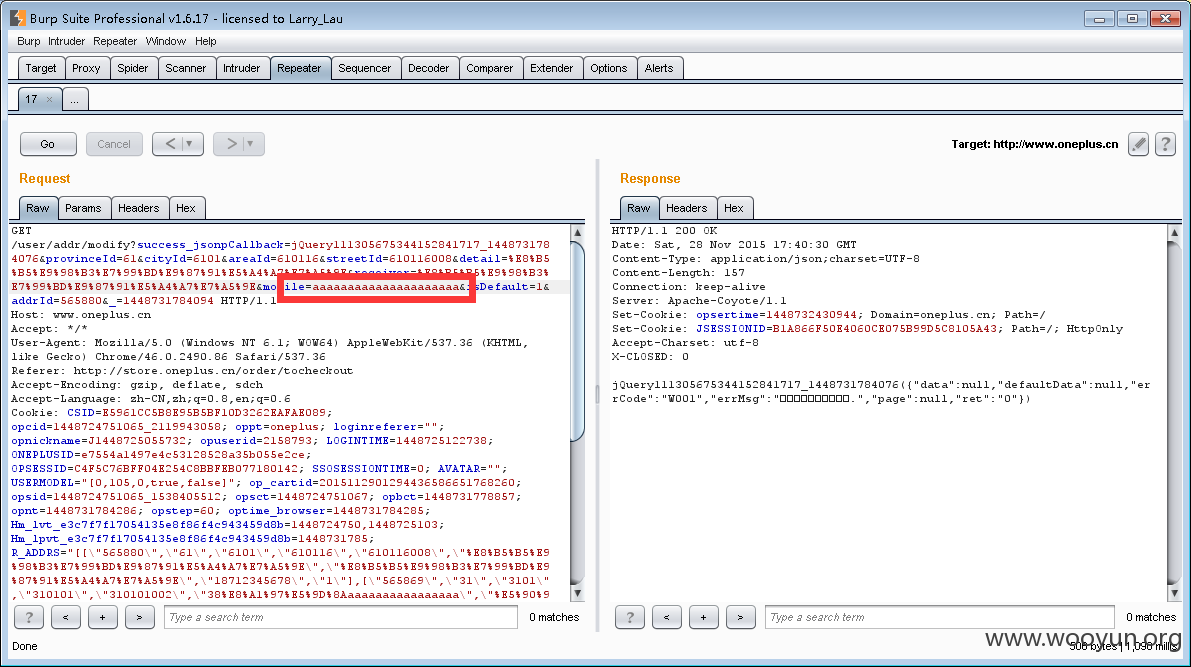Open the history back dropdown arrow
Image resolution: width=1191 pixels, height=667 pixels.
pyautogui.click(x=191, y=144)
